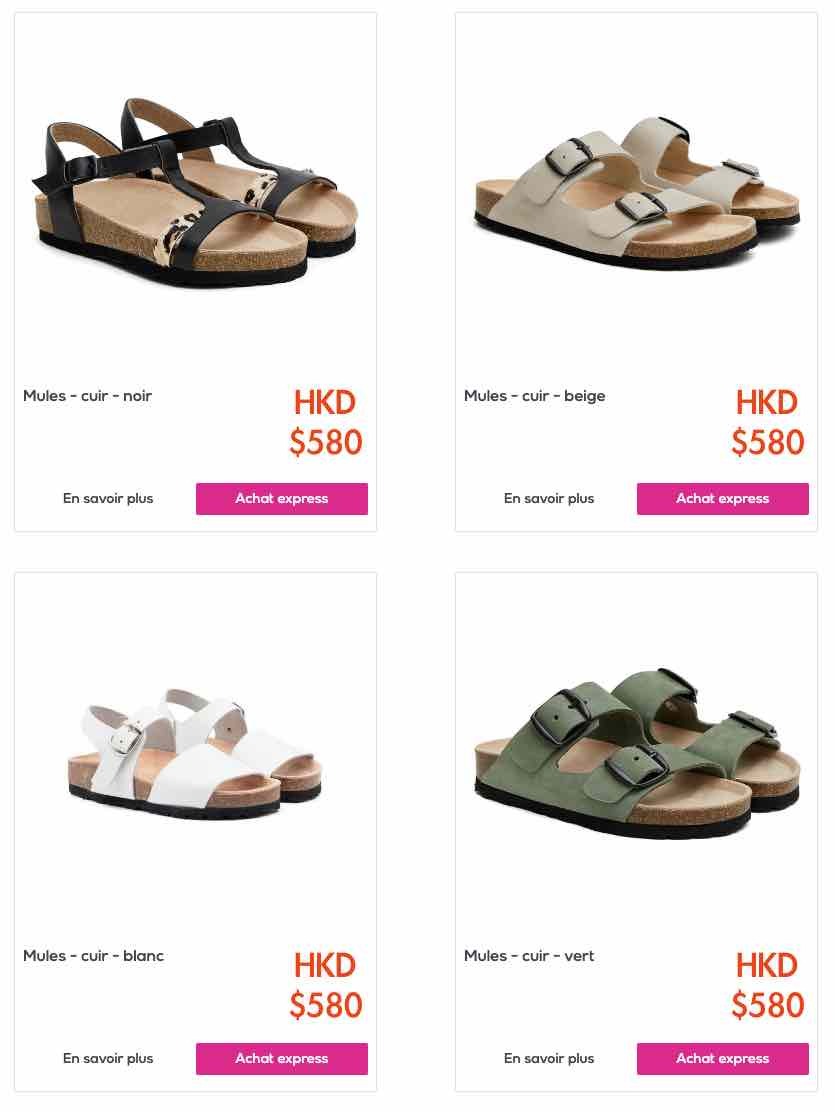Open the black leather mules product image

pyautogui.click(x=195, y=193)
